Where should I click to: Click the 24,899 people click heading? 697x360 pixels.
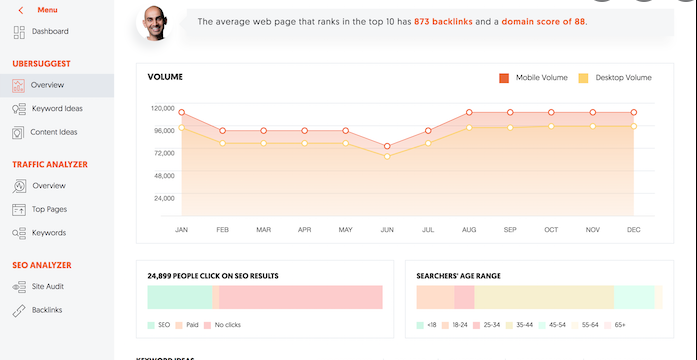(x=213, y=276)
